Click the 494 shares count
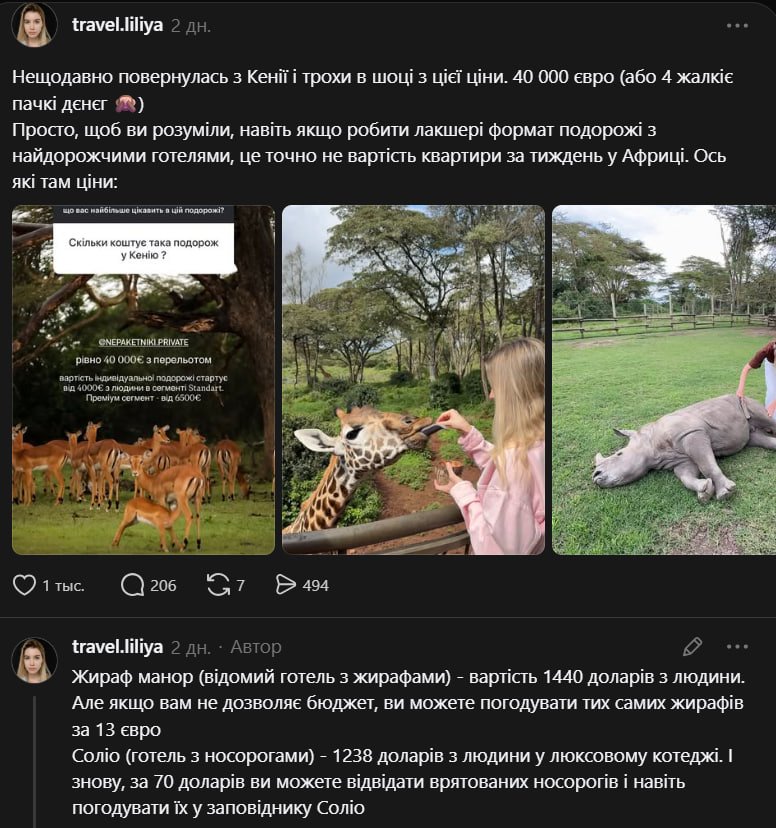Image resolution: width=776 pixels, height=828 pixels. click(315, 585)
